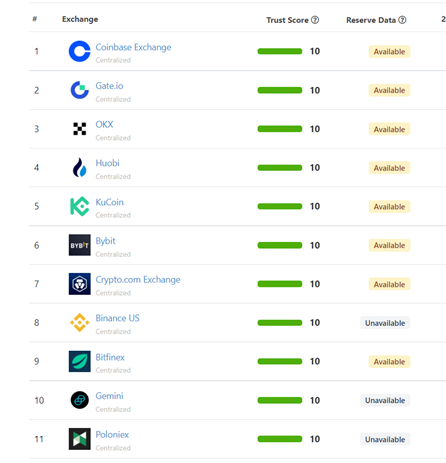Click the Trust Score help question icon
Viewport: 446px width, 463px height.
click(315, 20)
